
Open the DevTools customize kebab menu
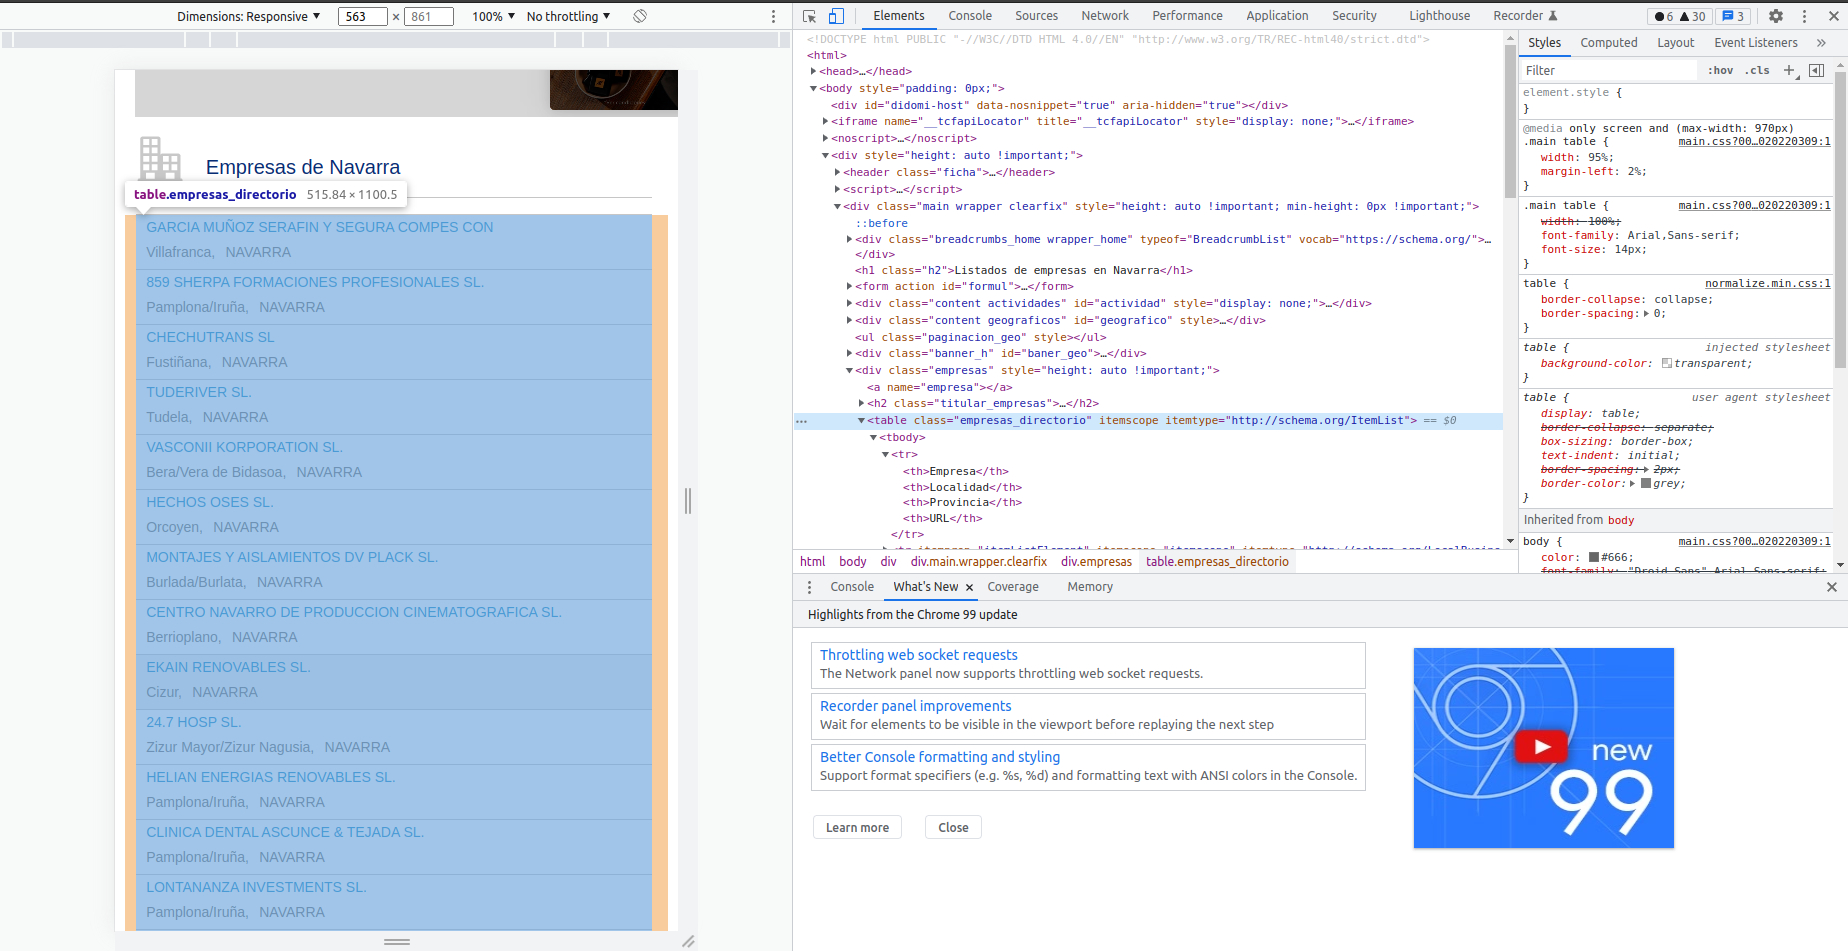coord(1805,16)
